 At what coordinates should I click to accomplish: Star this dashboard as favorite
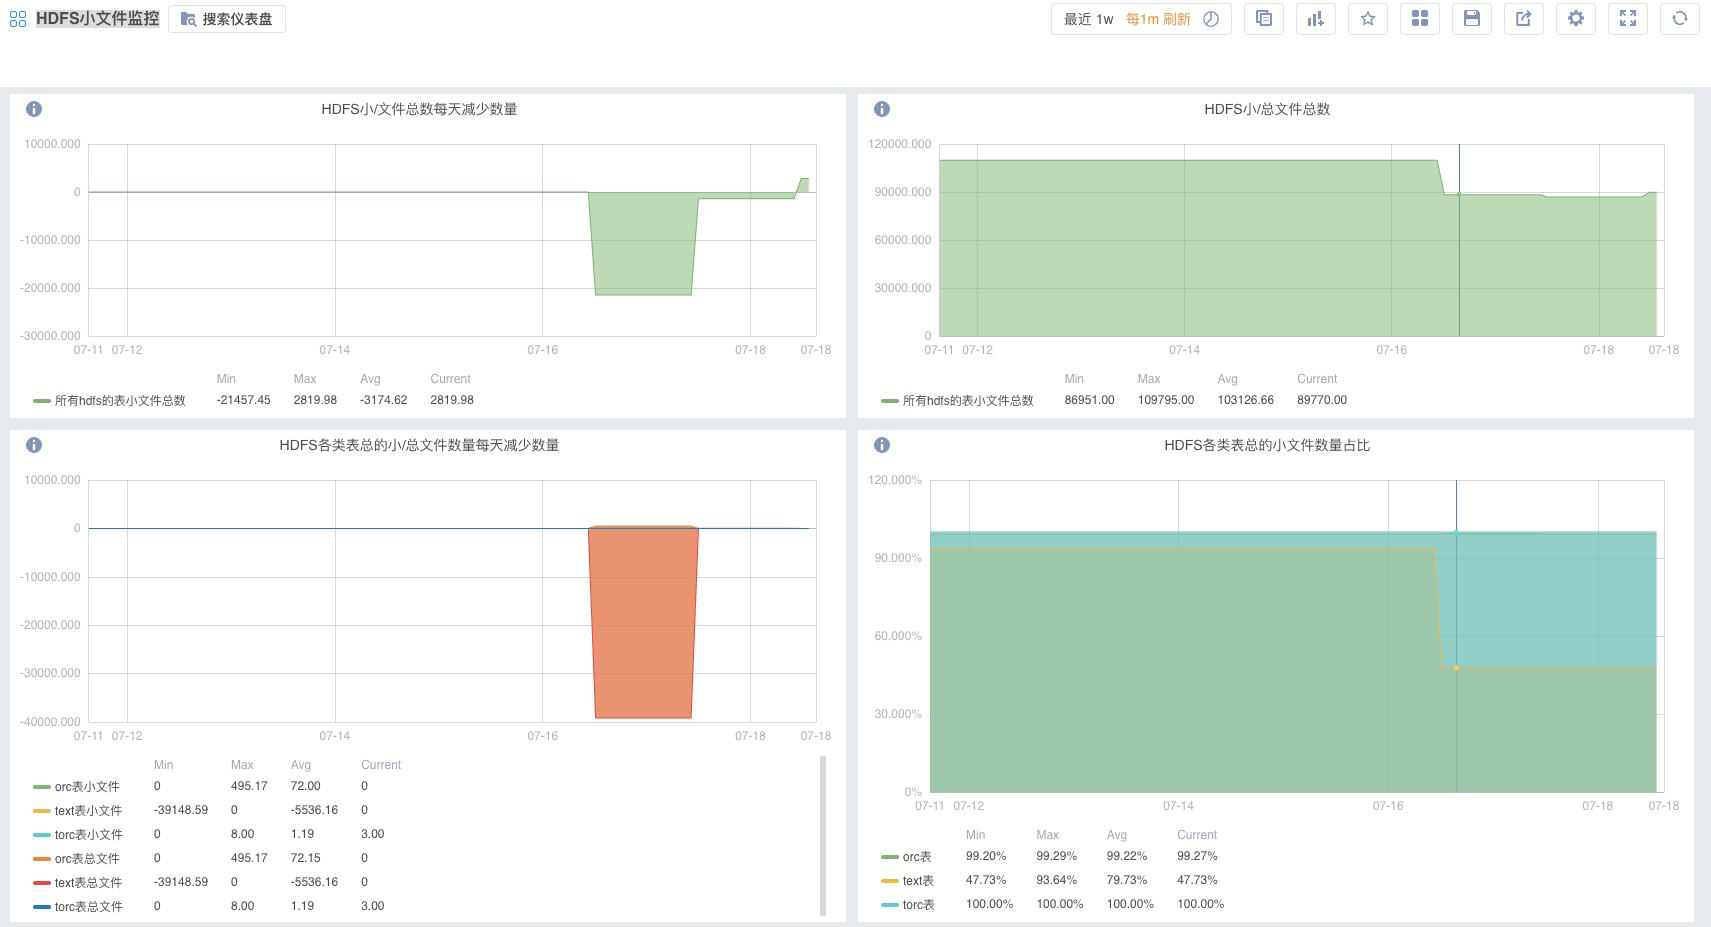1368,19
